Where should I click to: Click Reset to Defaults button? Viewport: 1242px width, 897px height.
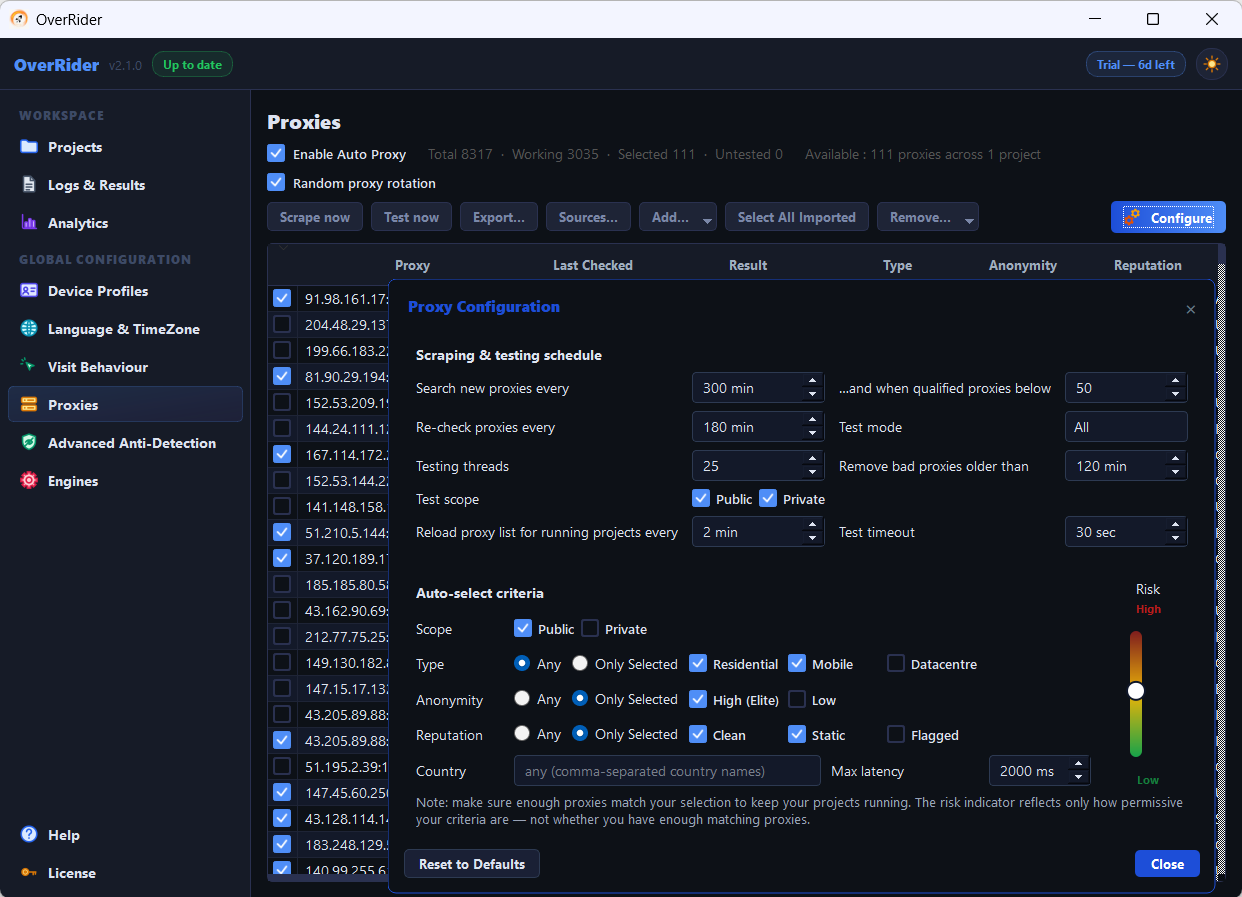(x=472, y=864)
